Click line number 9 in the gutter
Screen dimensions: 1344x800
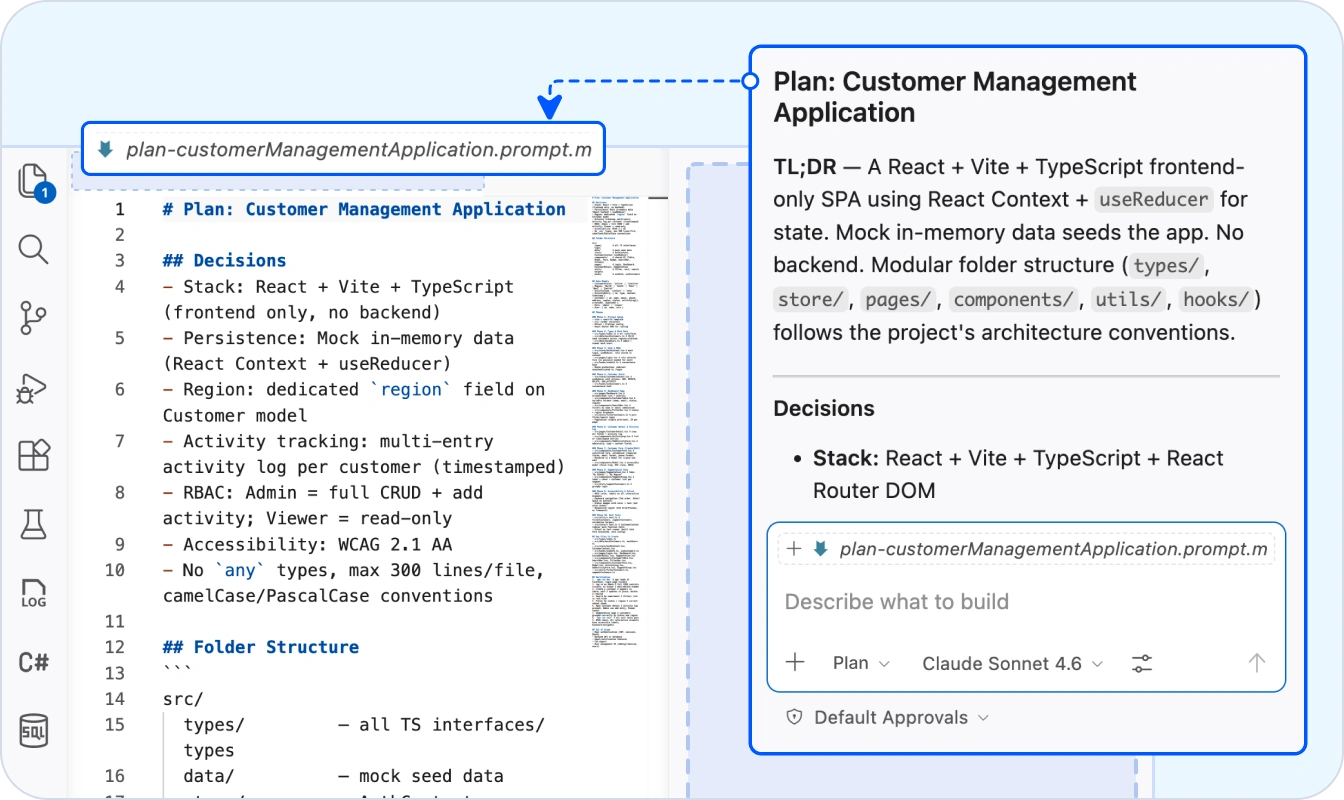point(119,544)
